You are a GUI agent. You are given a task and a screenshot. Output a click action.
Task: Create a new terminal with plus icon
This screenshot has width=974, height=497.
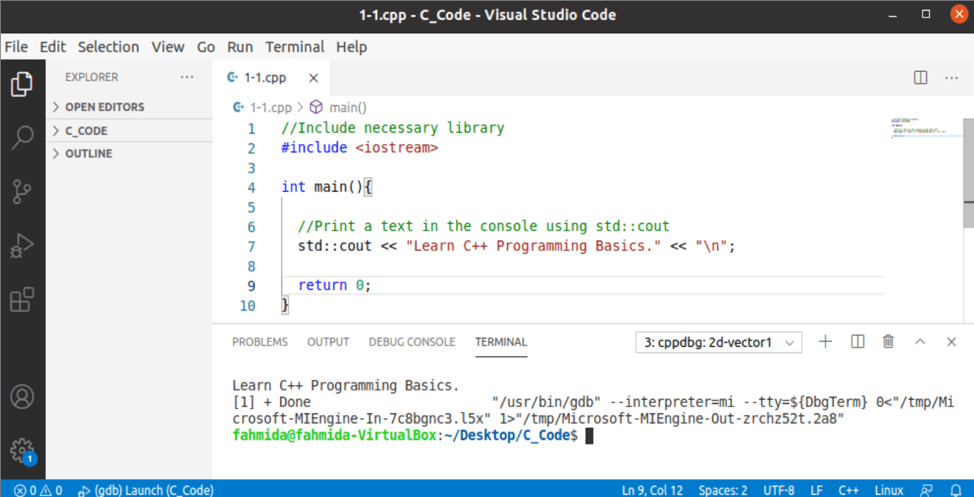825,341
